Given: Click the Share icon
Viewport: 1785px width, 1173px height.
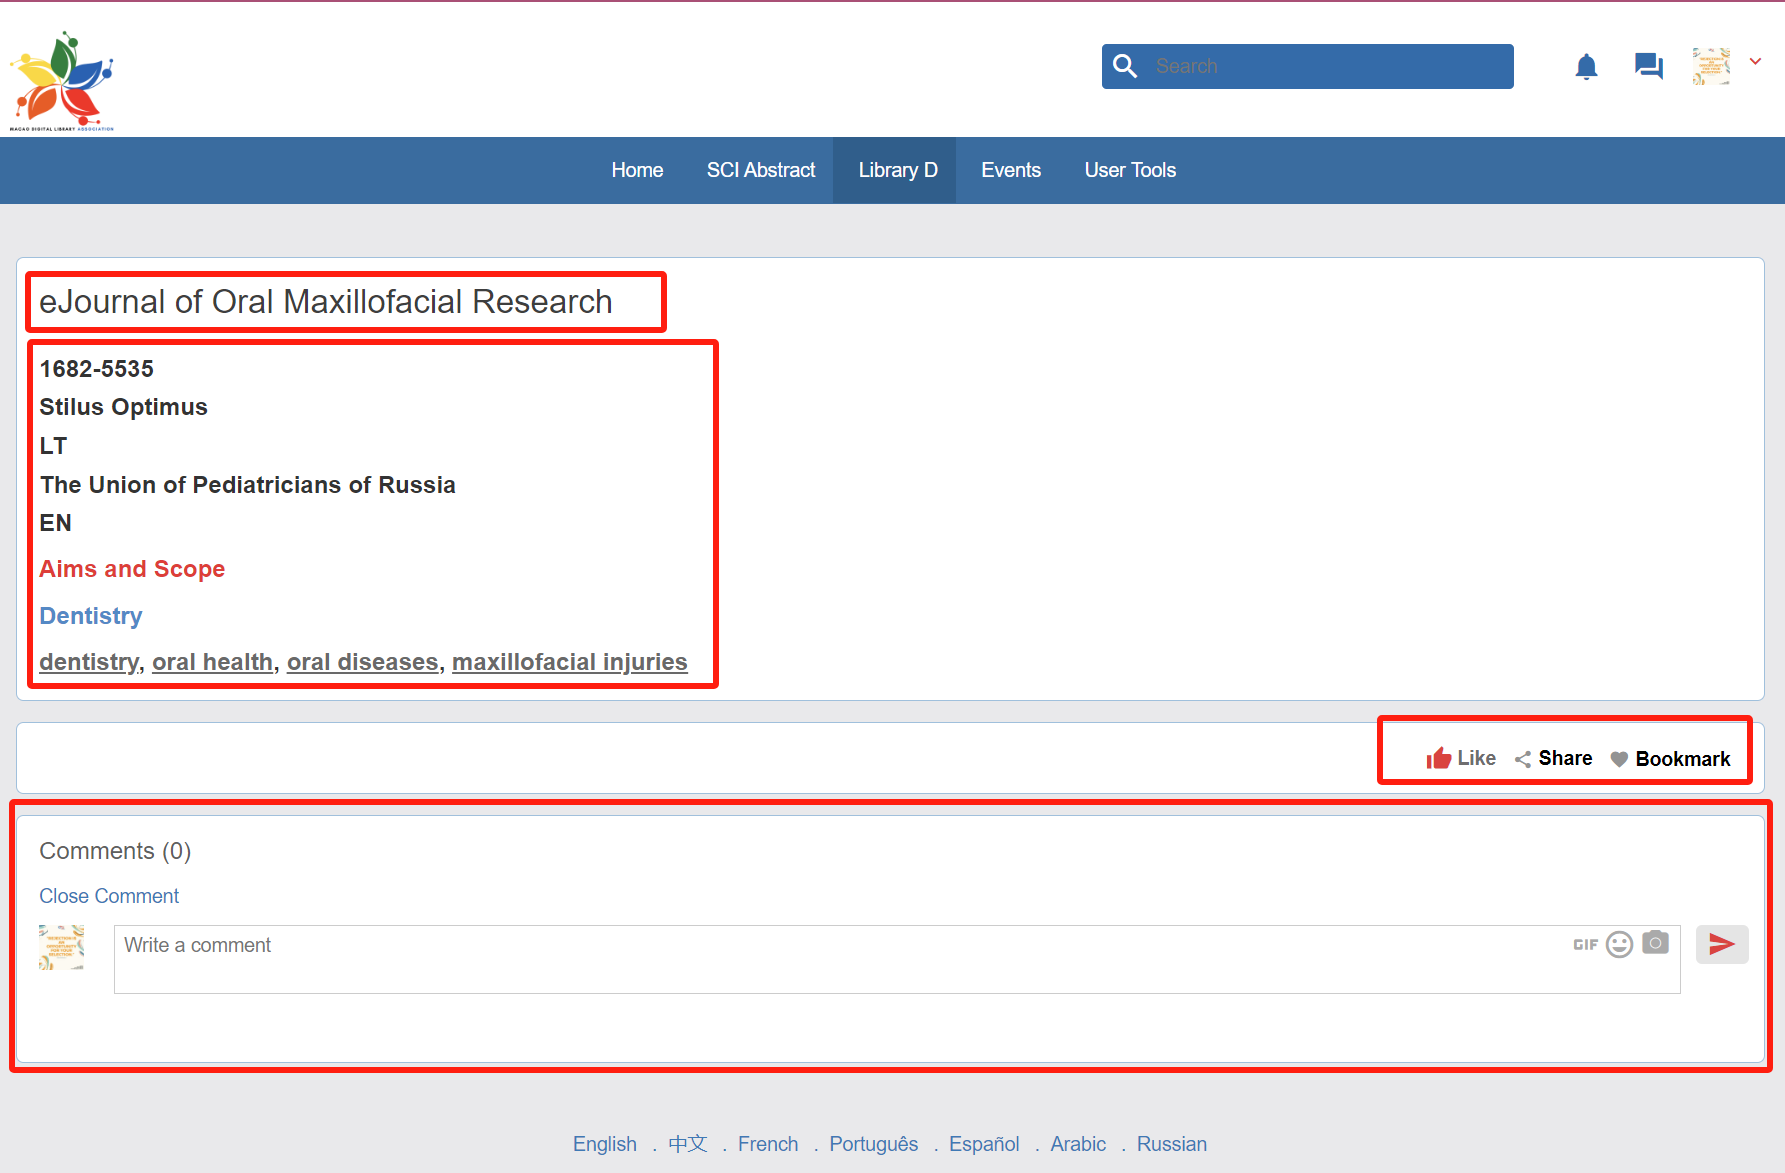Looking at the screenshot, I should [1523, 759].
